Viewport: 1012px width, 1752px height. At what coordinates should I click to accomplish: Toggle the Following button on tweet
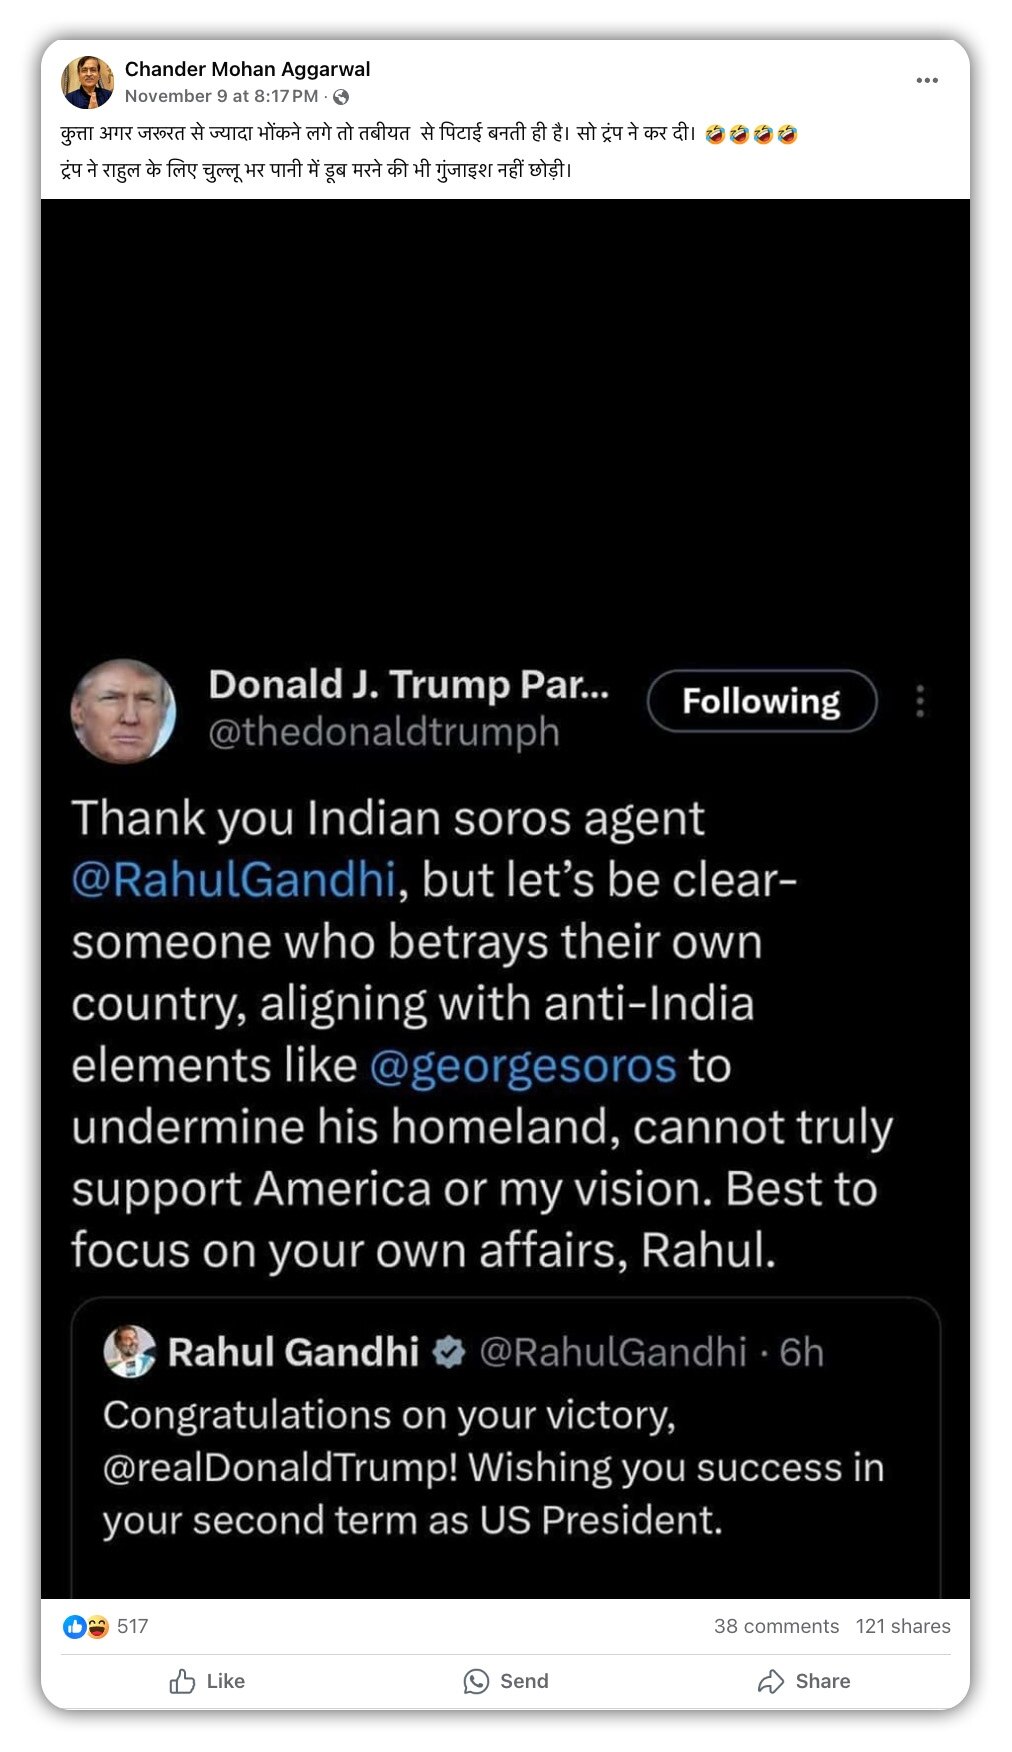click(762, 701)
